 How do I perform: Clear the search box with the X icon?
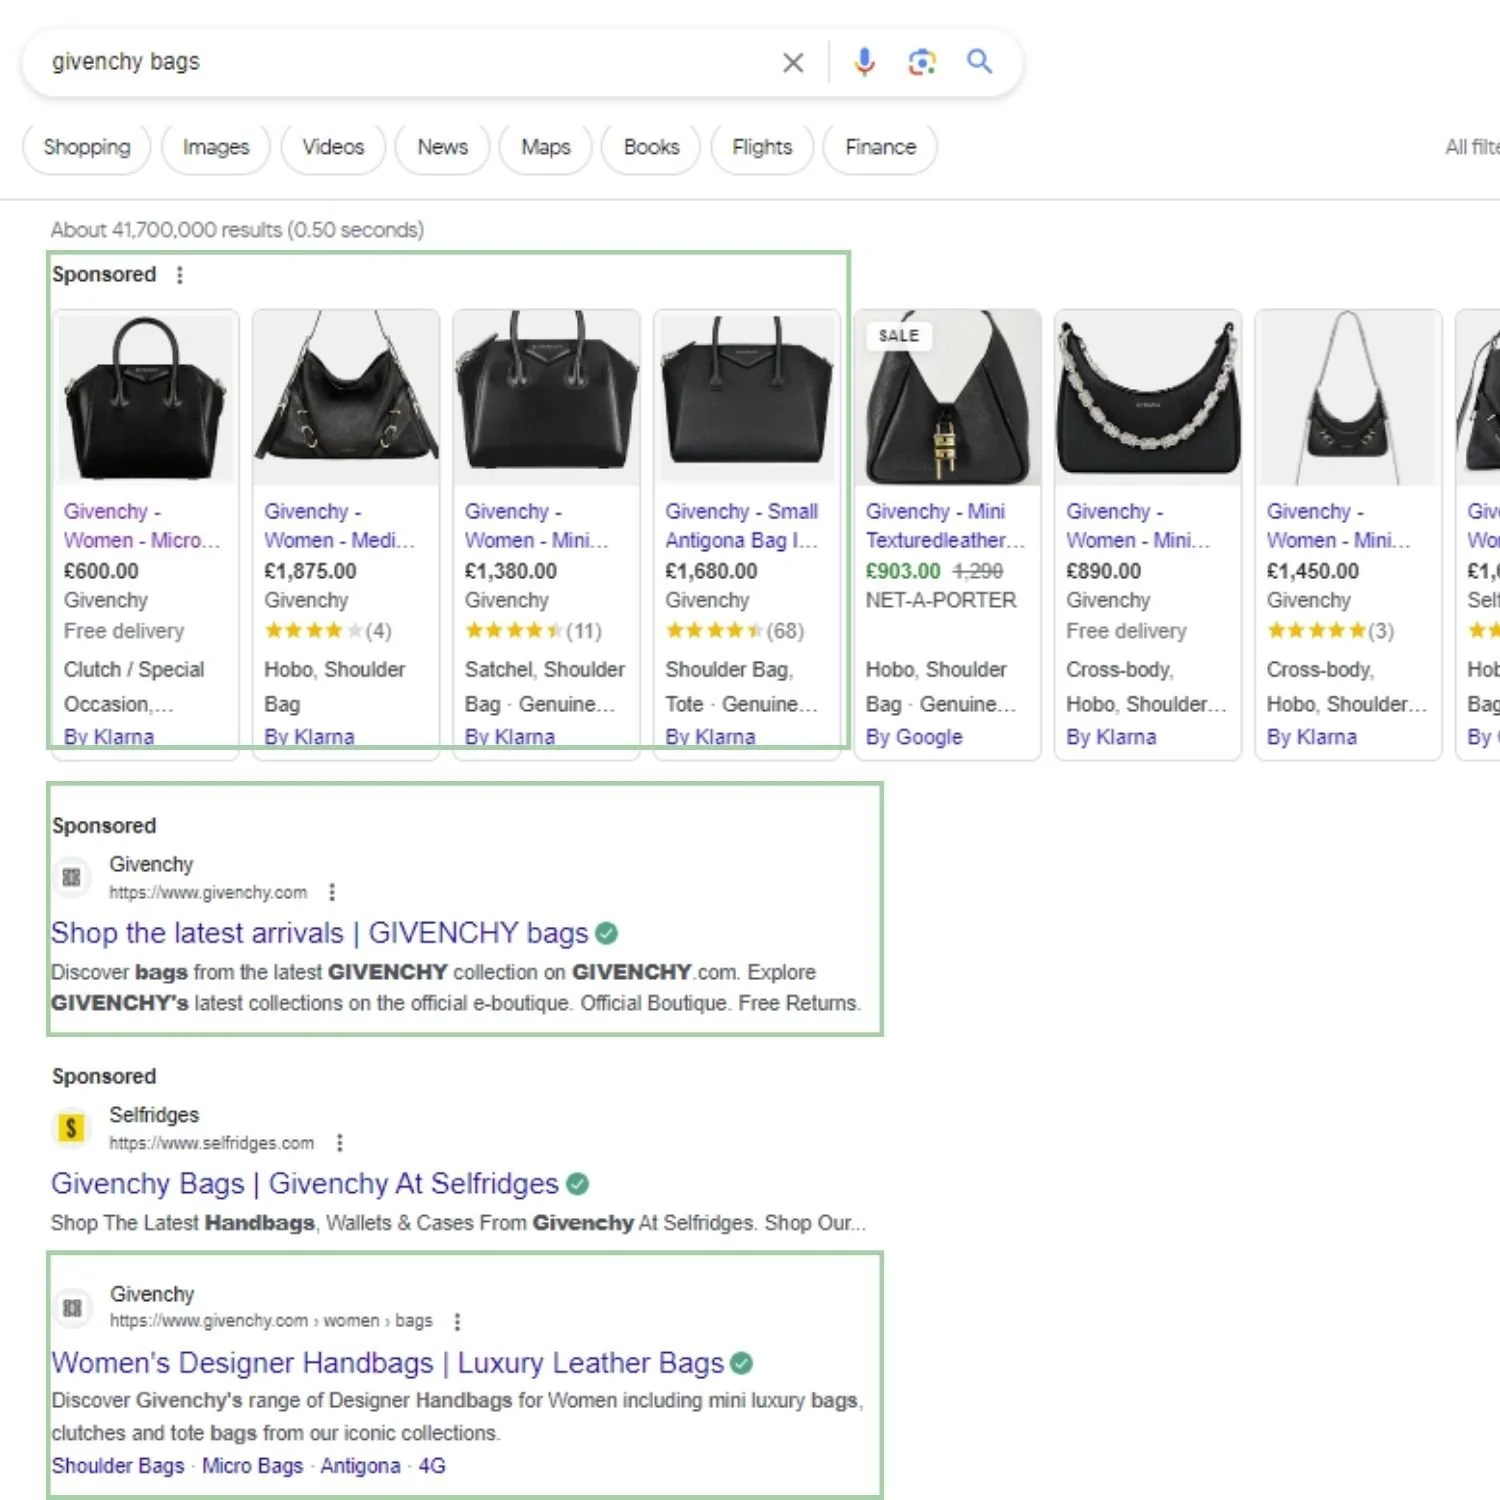point(793,63)
